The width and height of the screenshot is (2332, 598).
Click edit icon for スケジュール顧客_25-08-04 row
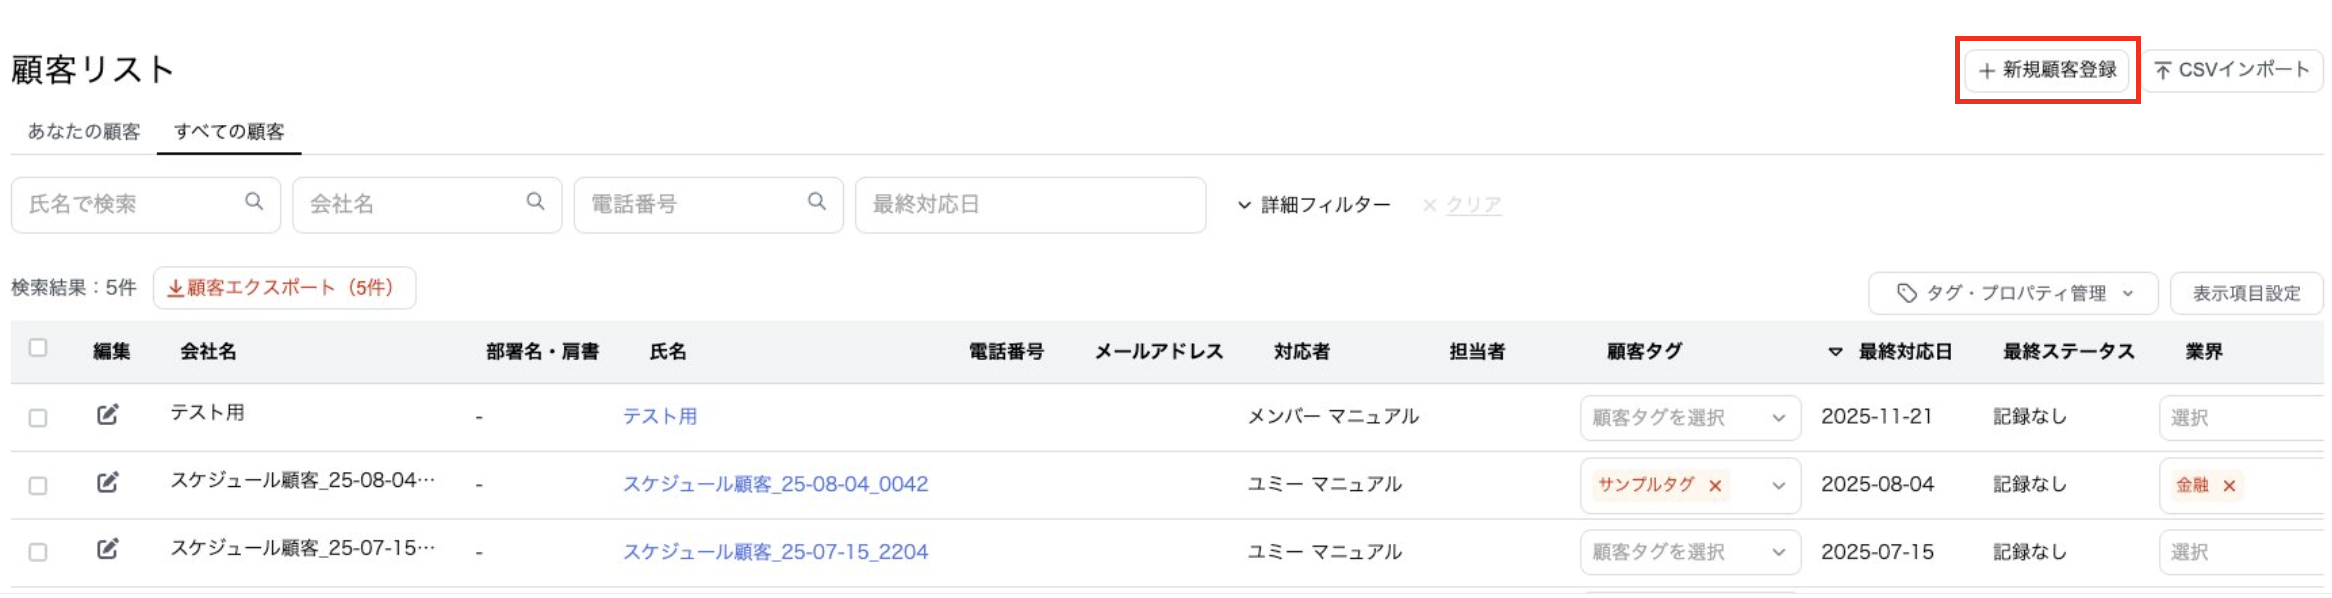[107, 483]
